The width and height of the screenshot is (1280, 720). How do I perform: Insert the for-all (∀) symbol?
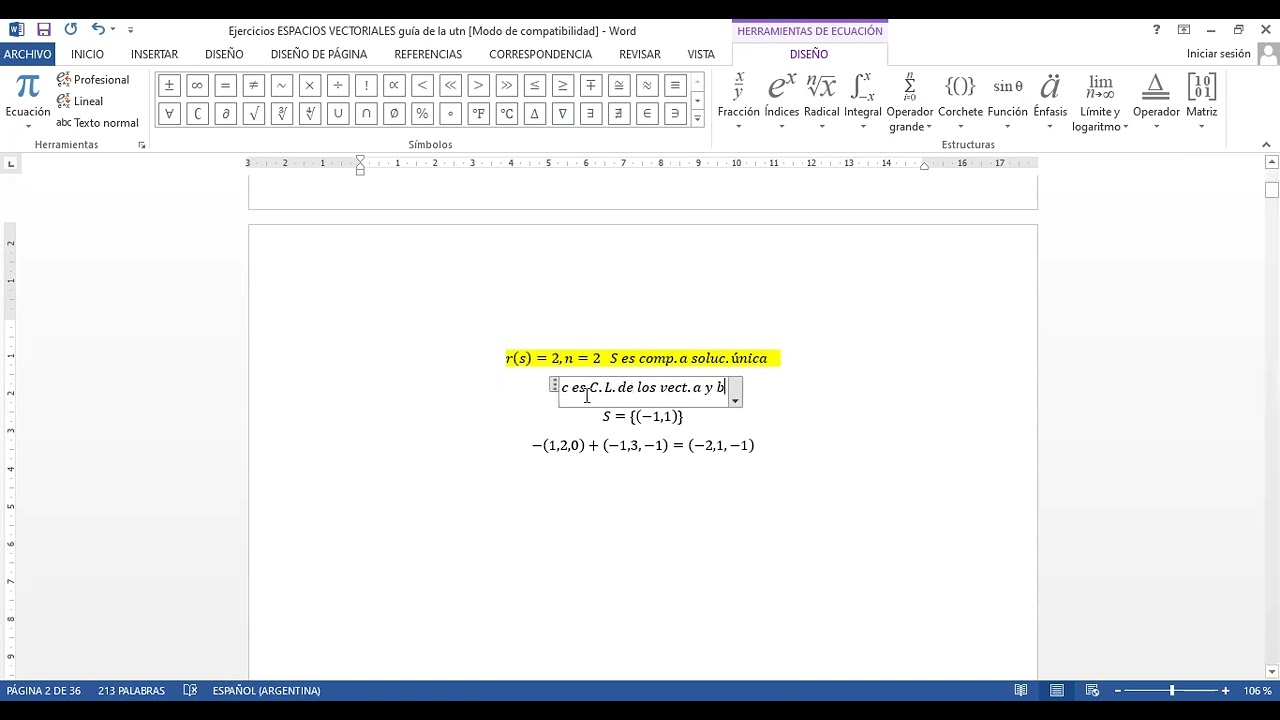[x=169, y=114]
